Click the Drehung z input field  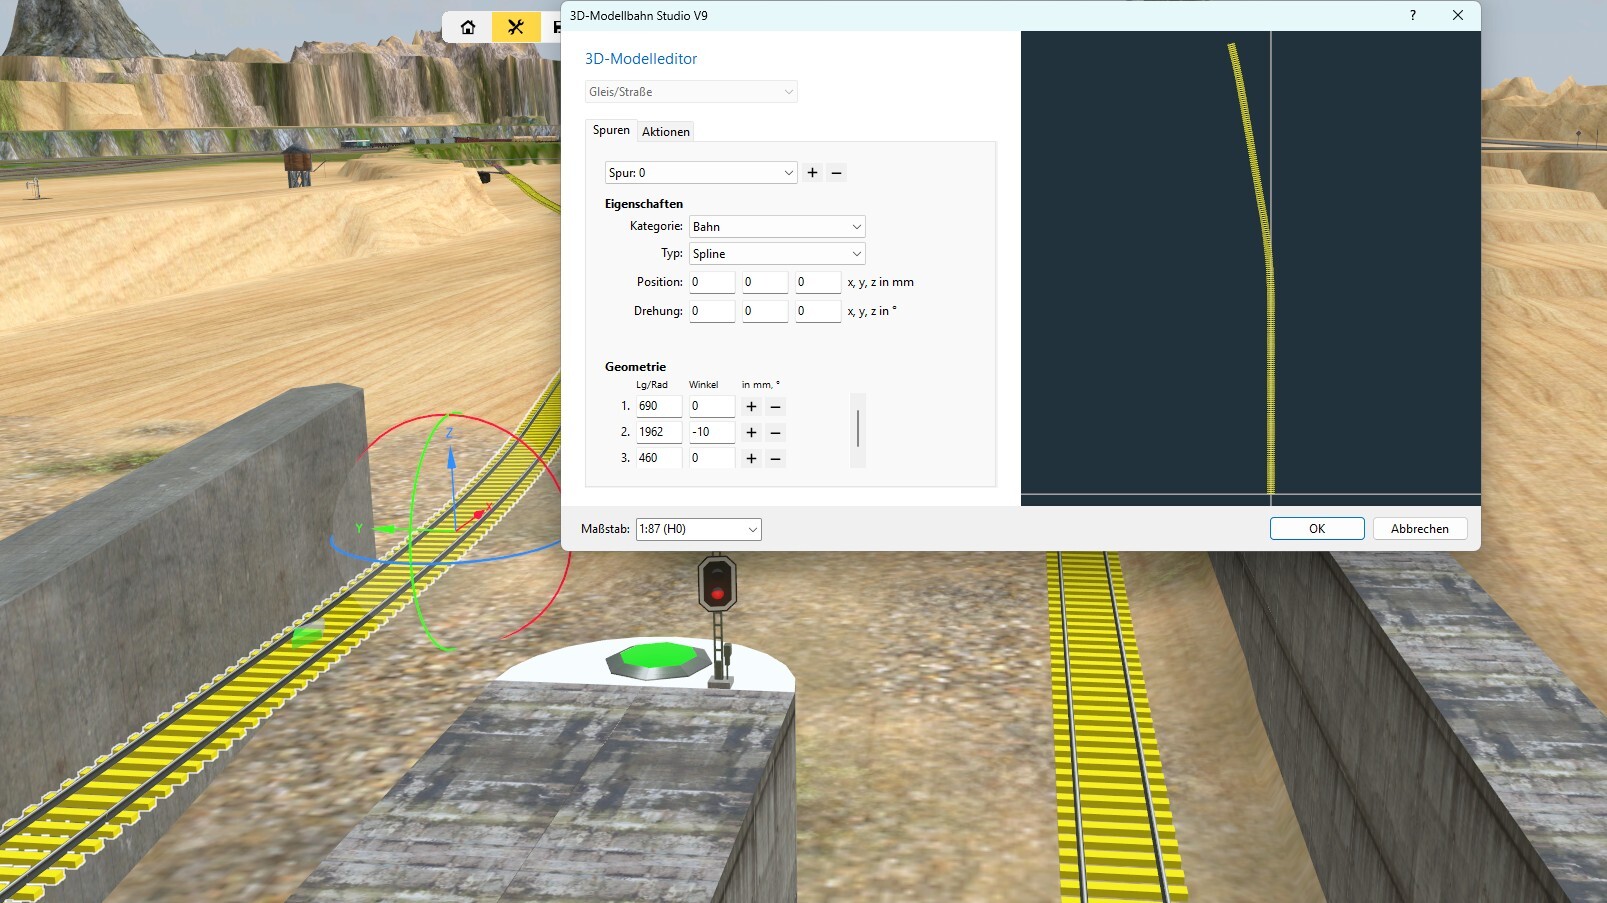pos(818,311)
